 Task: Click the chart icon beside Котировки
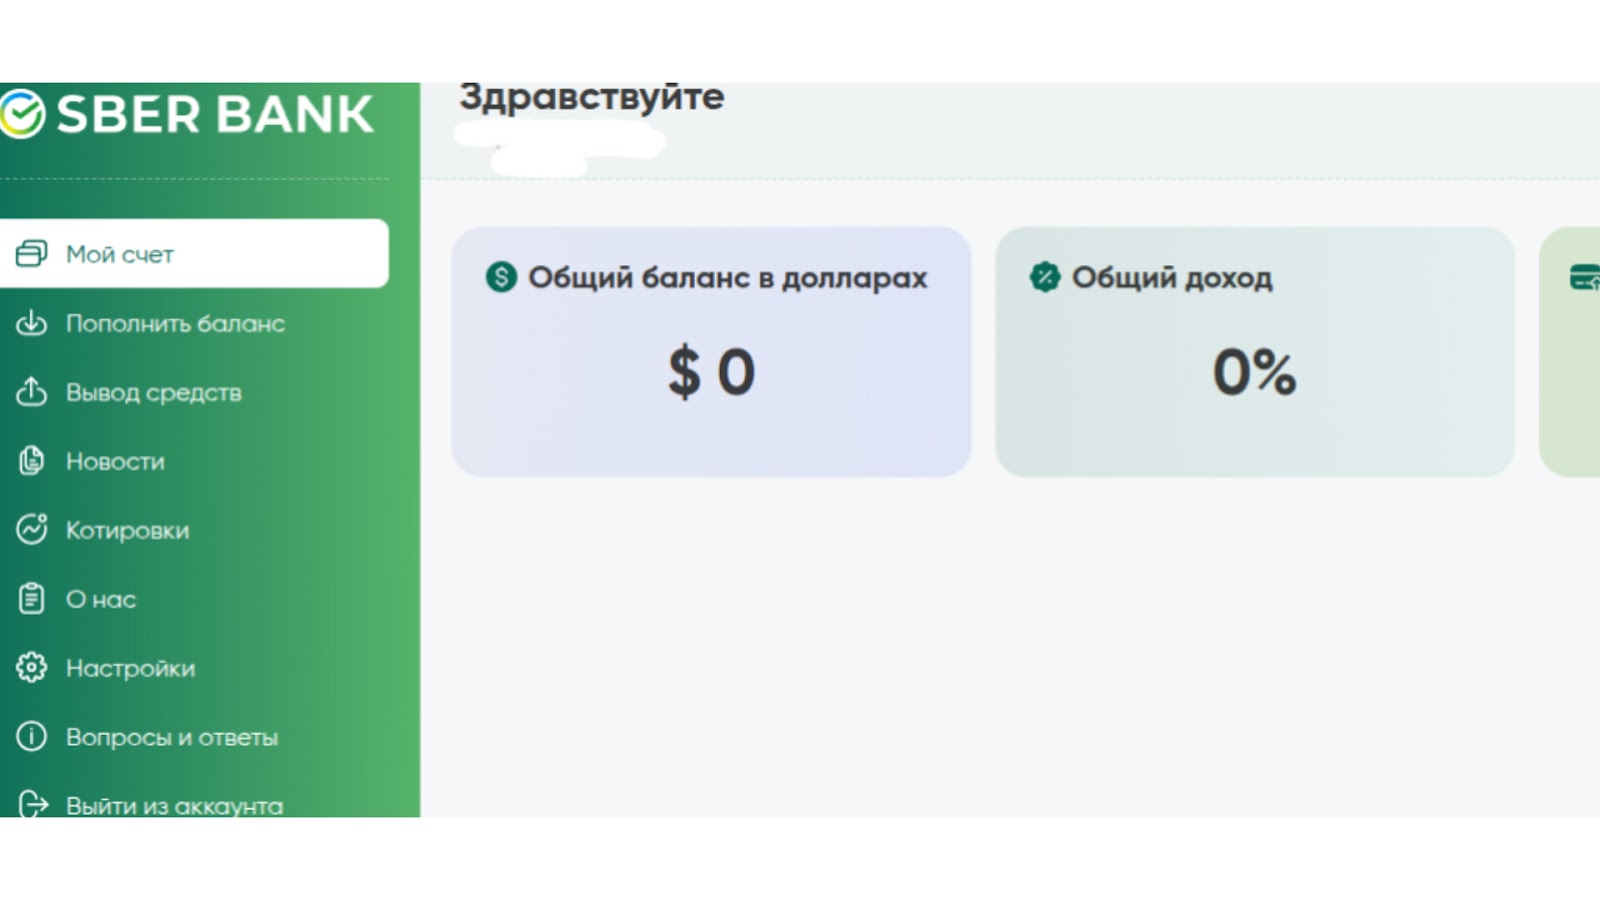(31, 529)
